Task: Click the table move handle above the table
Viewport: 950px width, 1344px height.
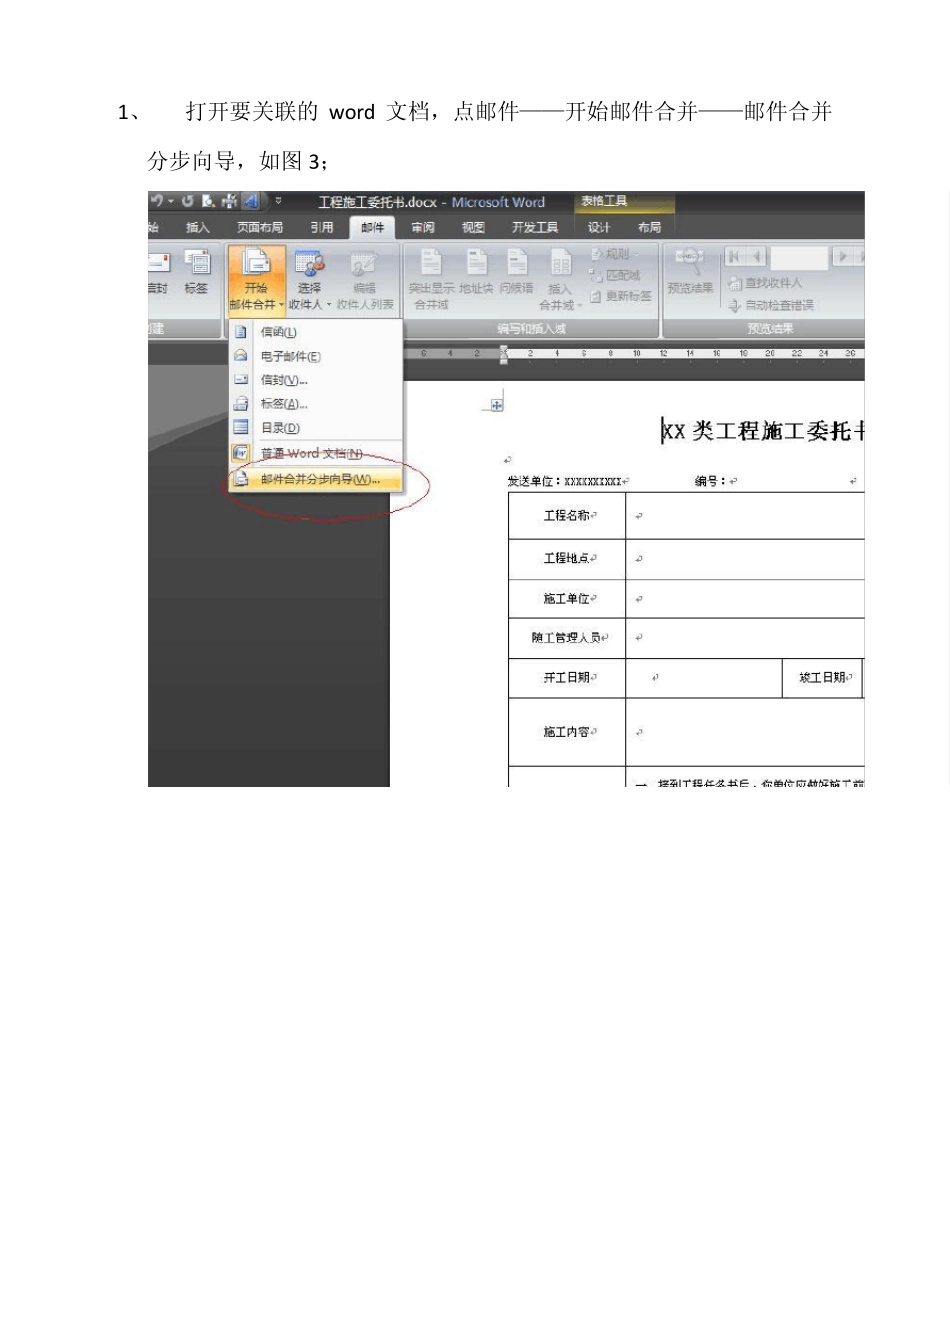Action: (x=496, y=405)
